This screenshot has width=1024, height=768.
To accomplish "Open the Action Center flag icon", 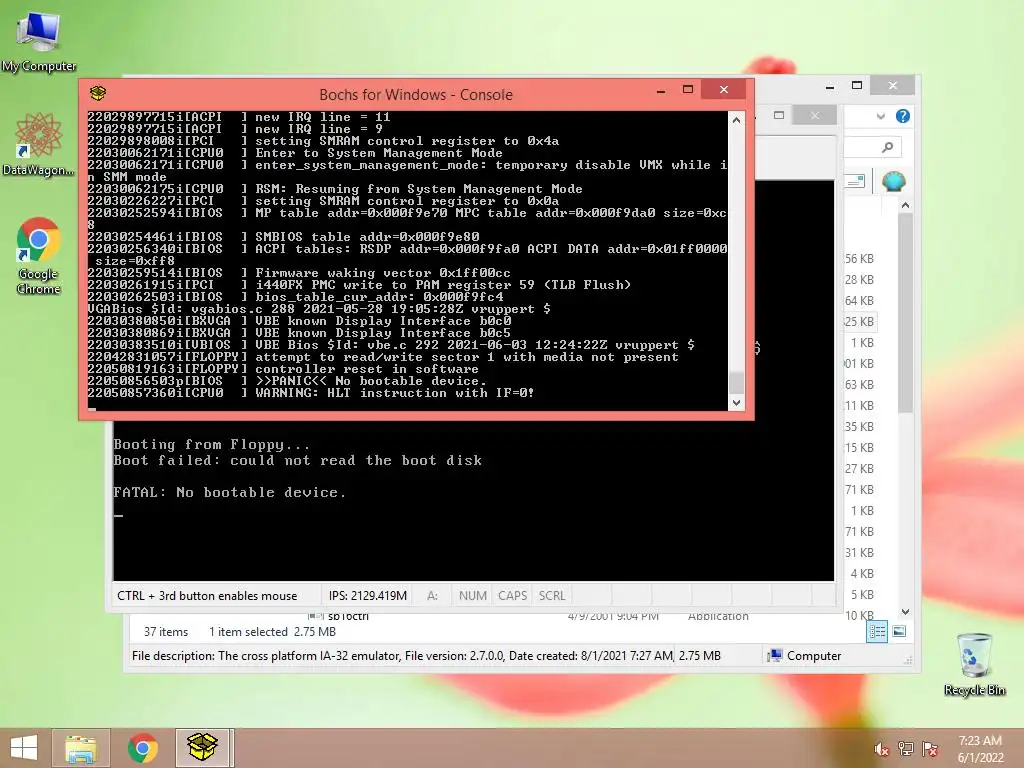I will click(930, 749).
